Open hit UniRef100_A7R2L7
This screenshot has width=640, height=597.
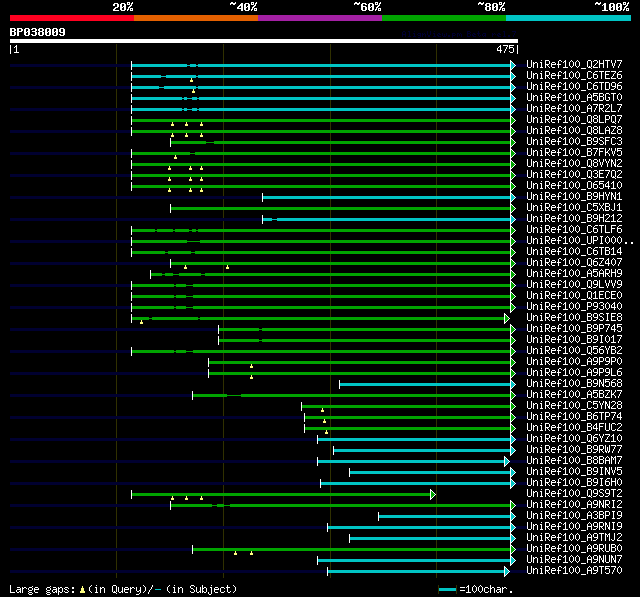574,109
